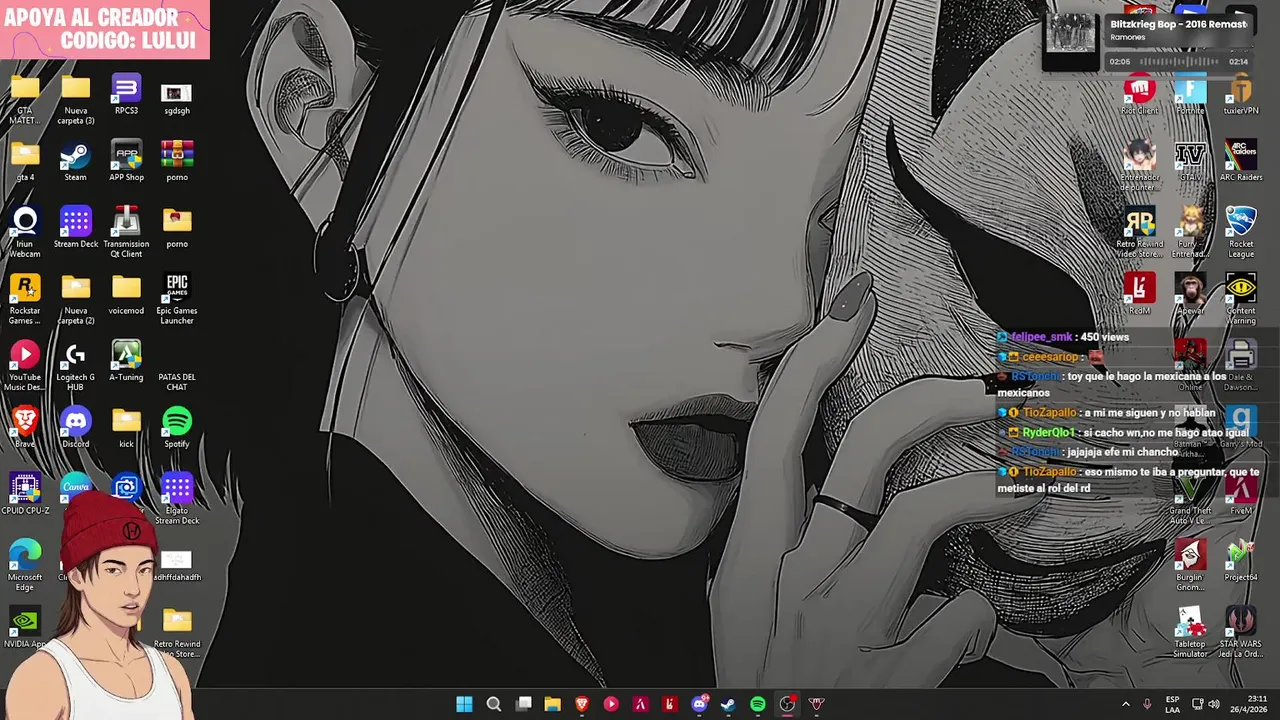Open Logitech G HUB icon
Image resolution: width=1280 pixels, height=720 pixels.
(75, 368)
